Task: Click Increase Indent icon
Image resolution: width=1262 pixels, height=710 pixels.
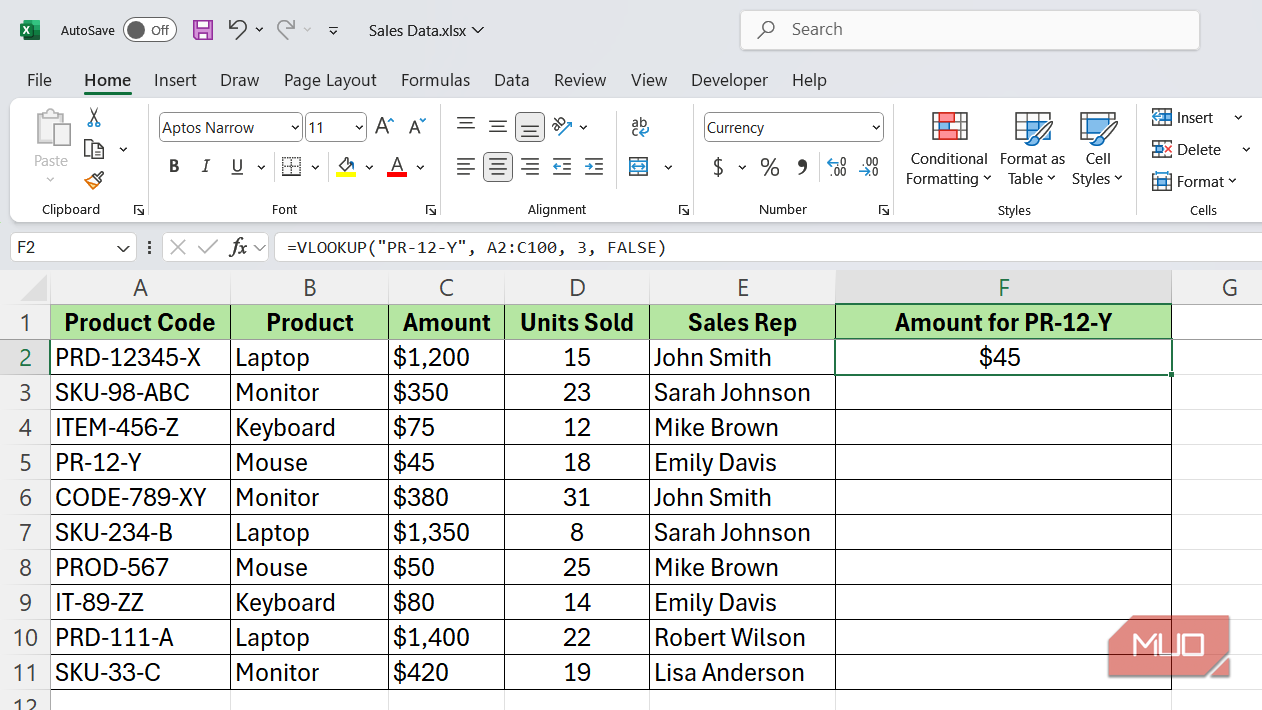Action: (594, 167)
